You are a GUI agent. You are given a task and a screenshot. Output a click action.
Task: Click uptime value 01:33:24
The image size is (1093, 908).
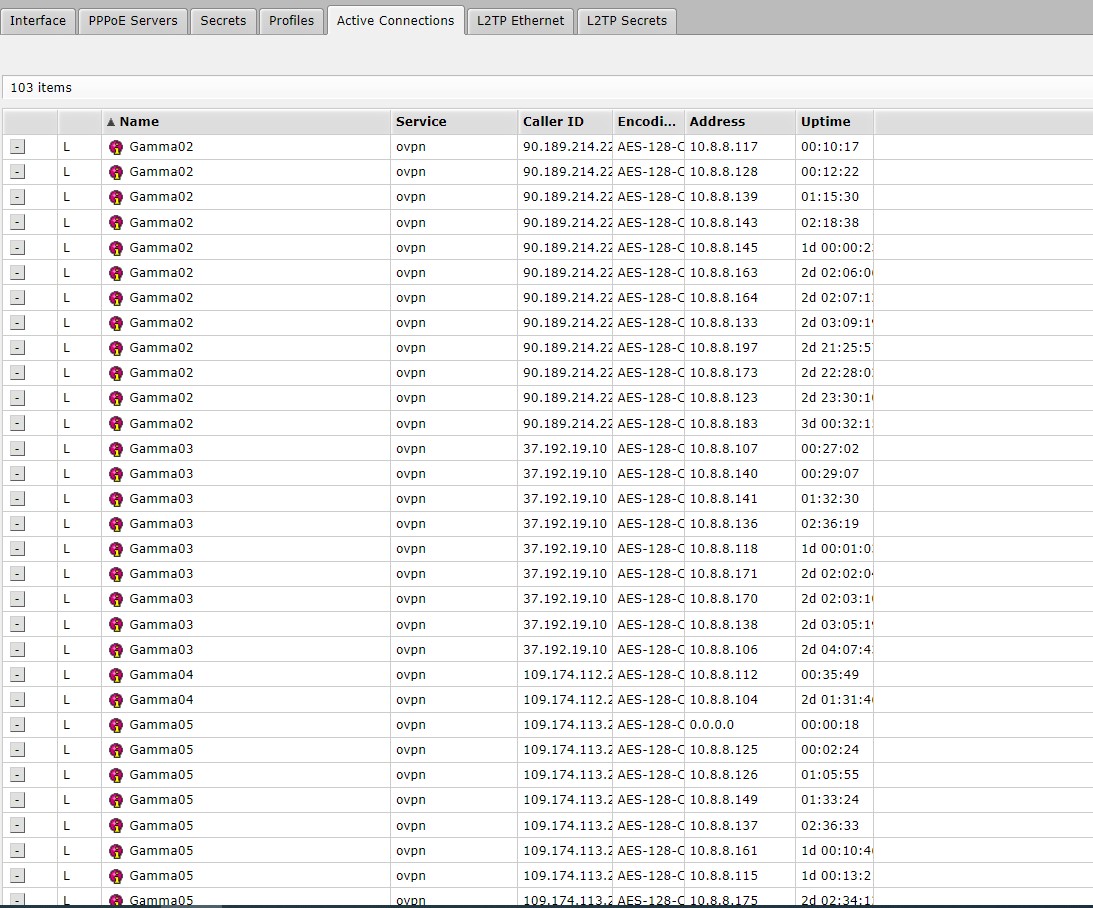[x=830, y=799]
